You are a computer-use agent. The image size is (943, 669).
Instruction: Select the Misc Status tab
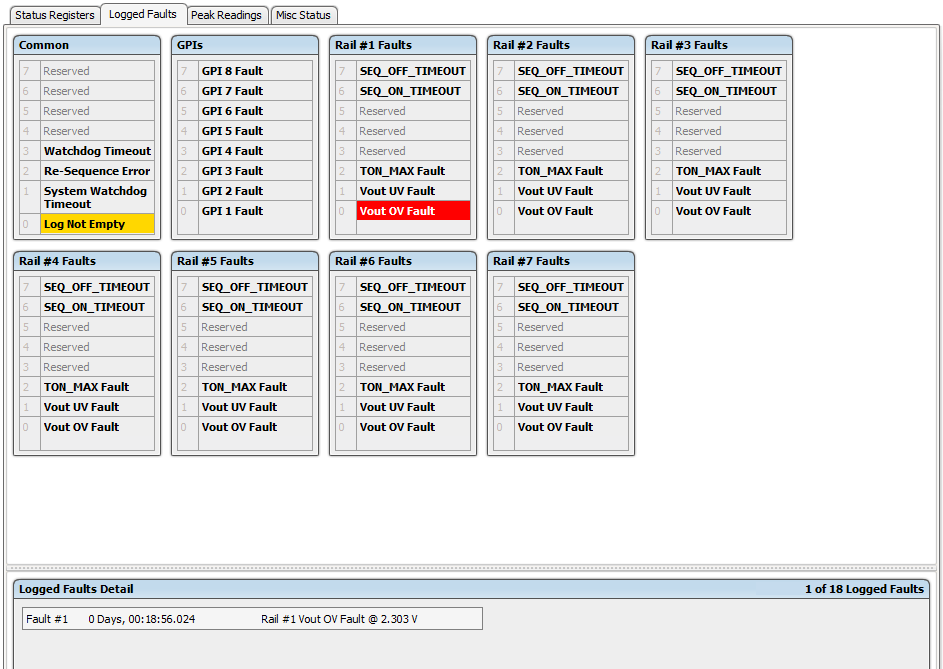pos(303,15)
